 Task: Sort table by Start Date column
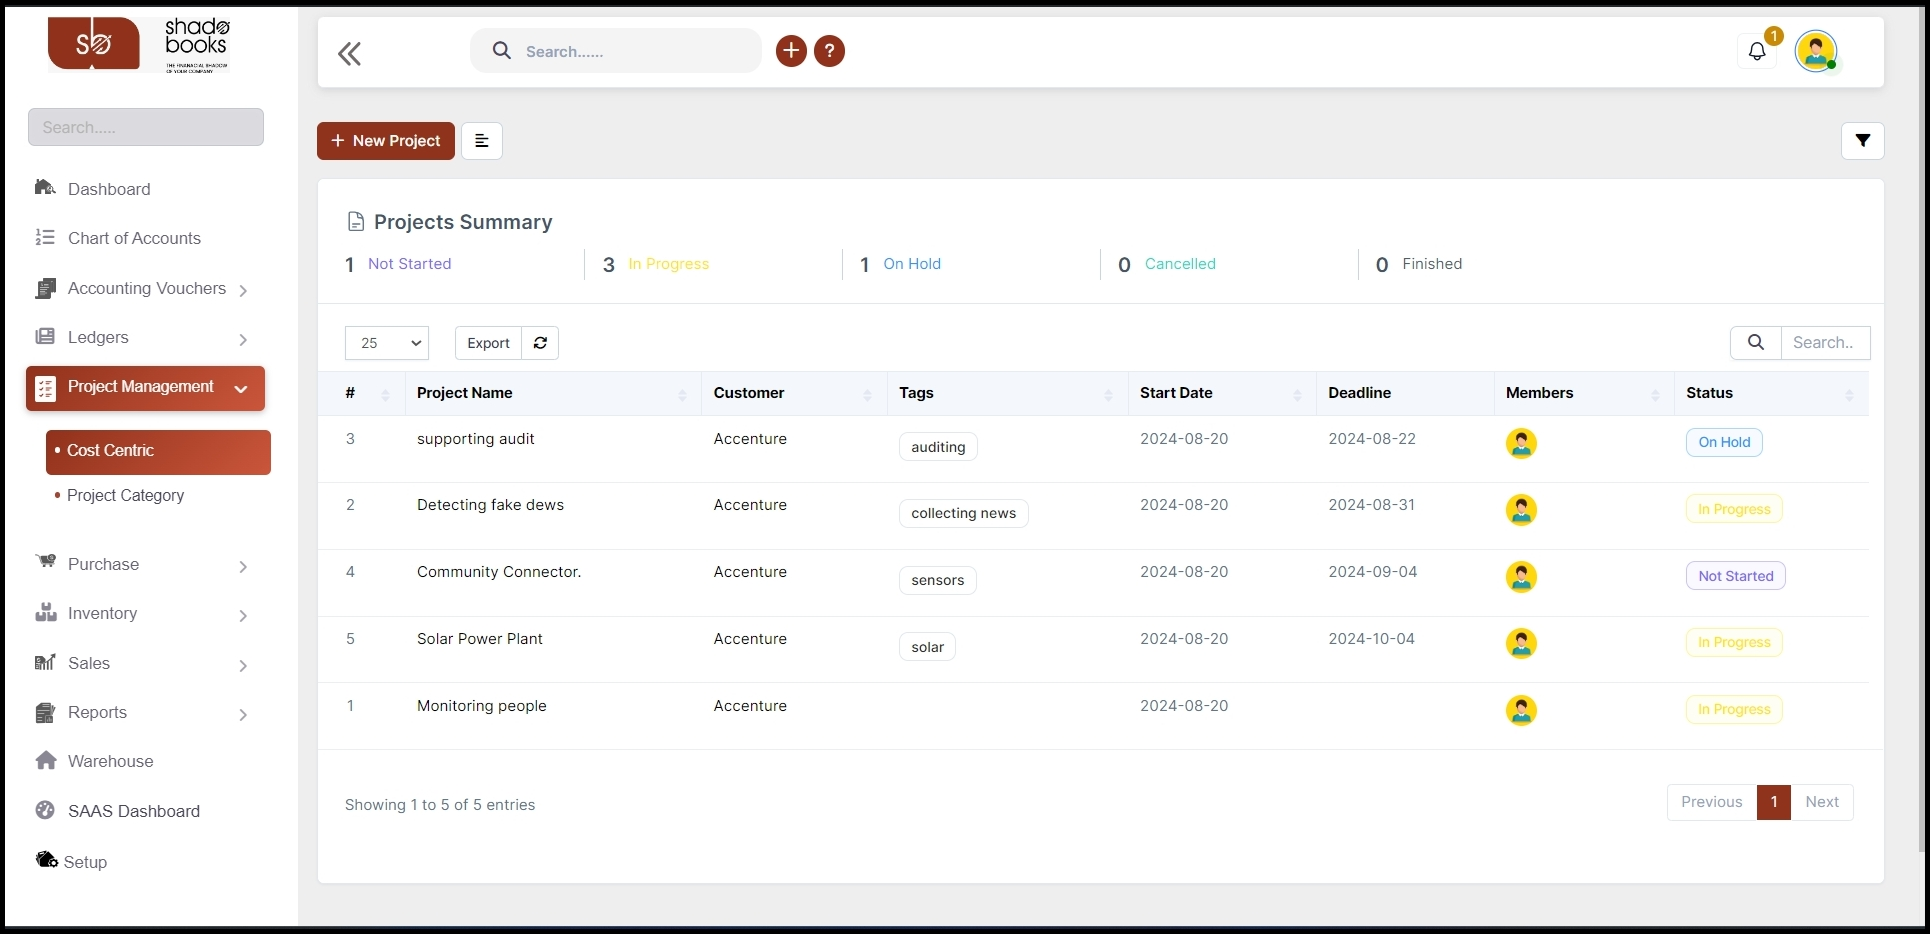pos(1222,393)
